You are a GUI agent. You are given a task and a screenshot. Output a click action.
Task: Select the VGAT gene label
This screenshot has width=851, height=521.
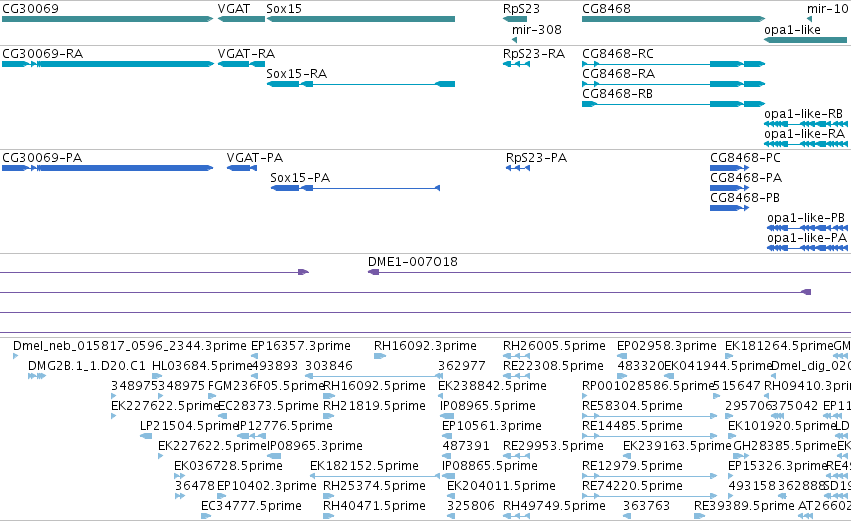click(234, 9)
